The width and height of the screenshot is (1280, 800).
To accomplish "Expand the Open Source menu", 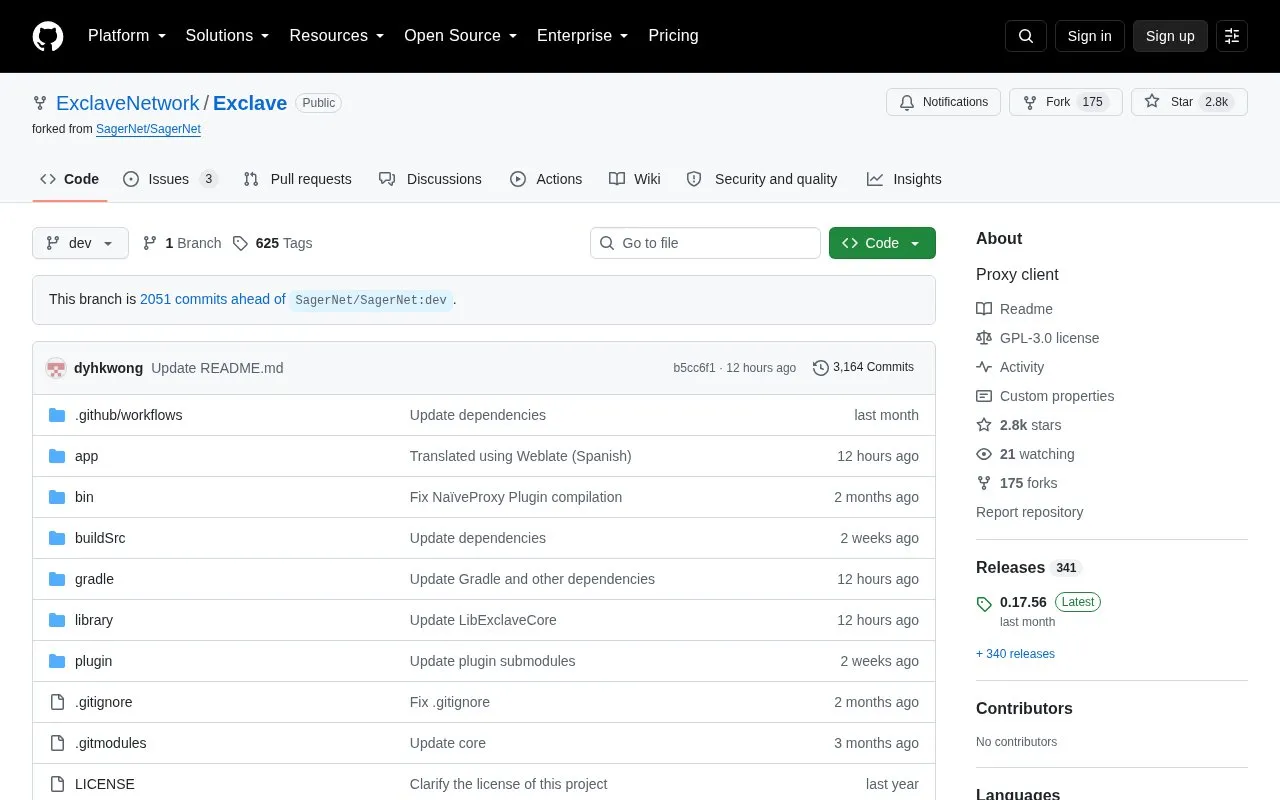I will [x=461, y=36].
